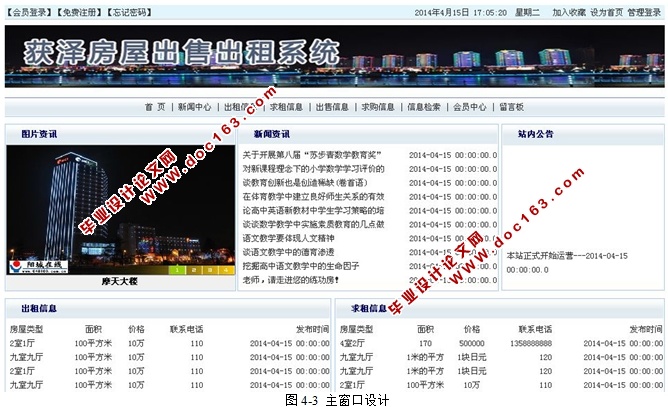Open news 谈语文教学中的德育渗透

click(288, 252)
